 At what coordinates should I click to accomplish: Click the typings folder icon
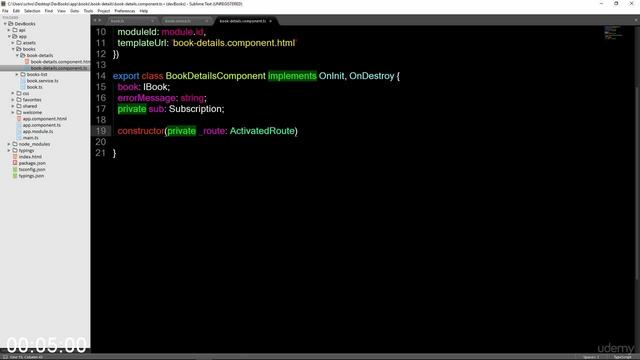[x=15, y=150]
